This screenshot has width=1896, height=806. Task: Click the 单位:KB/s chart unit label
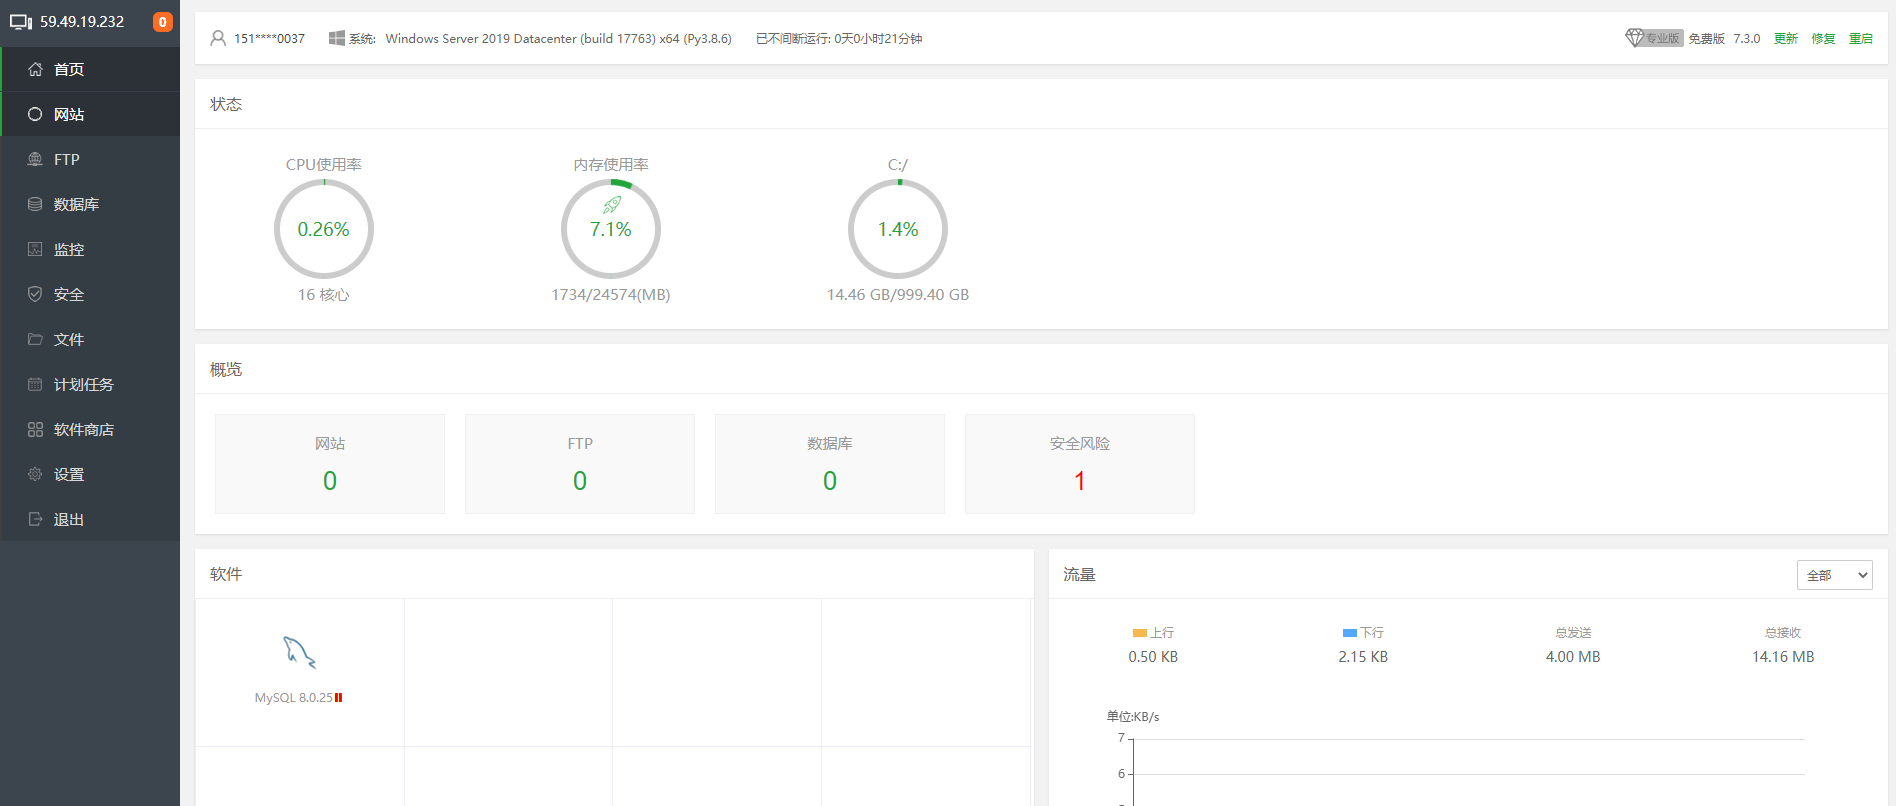(x=1133, y=717)
